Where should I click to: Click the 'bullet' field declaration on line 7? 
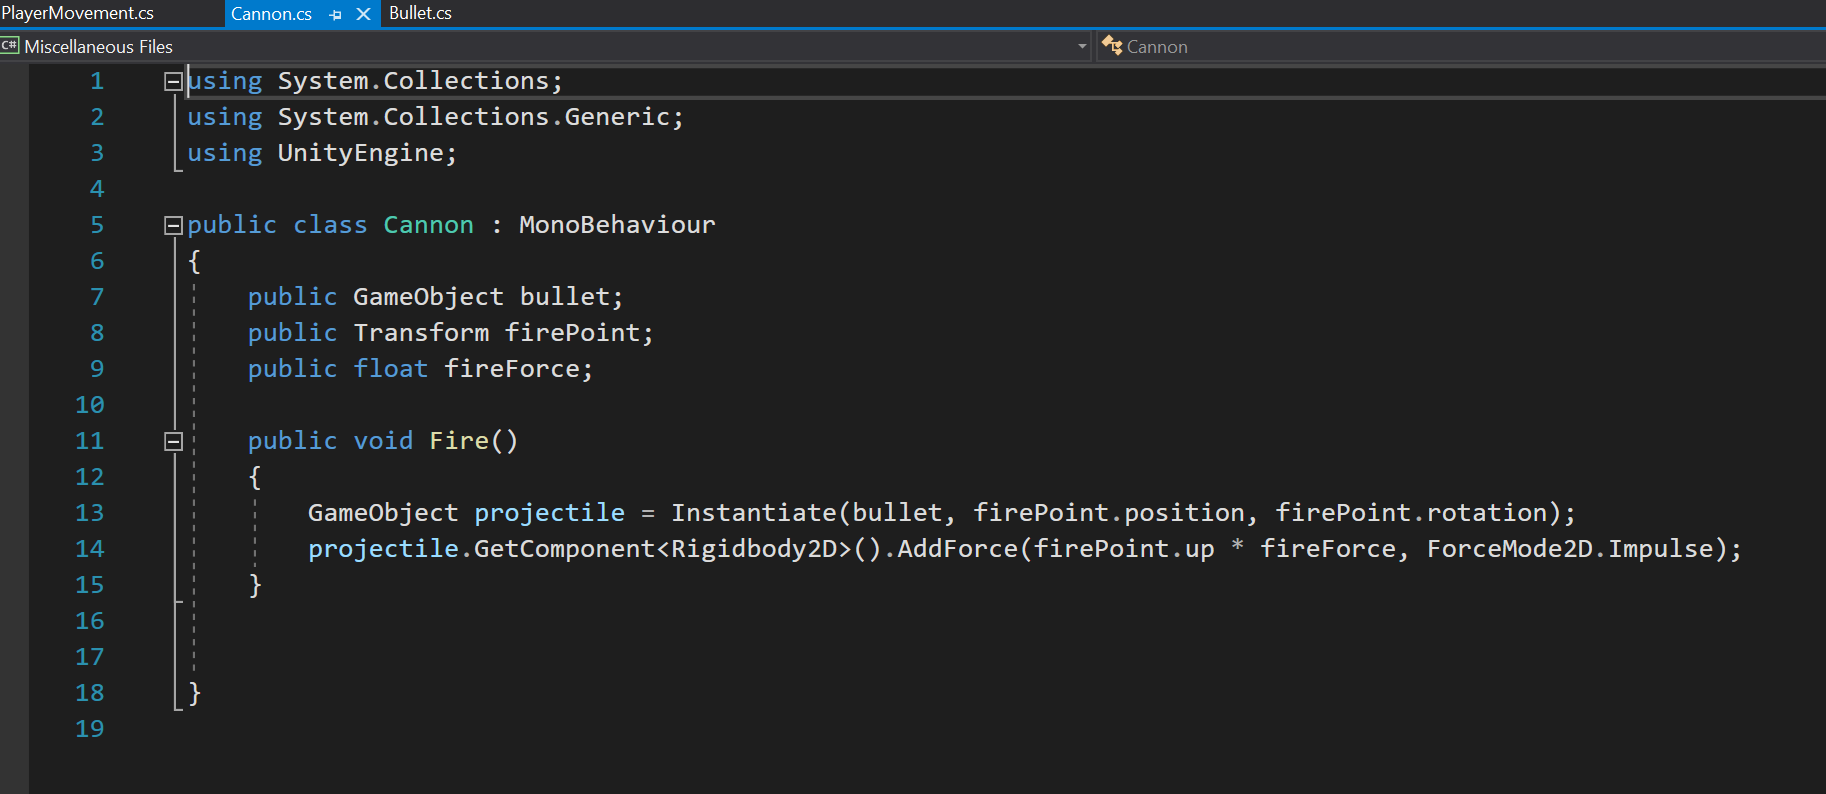565,297
